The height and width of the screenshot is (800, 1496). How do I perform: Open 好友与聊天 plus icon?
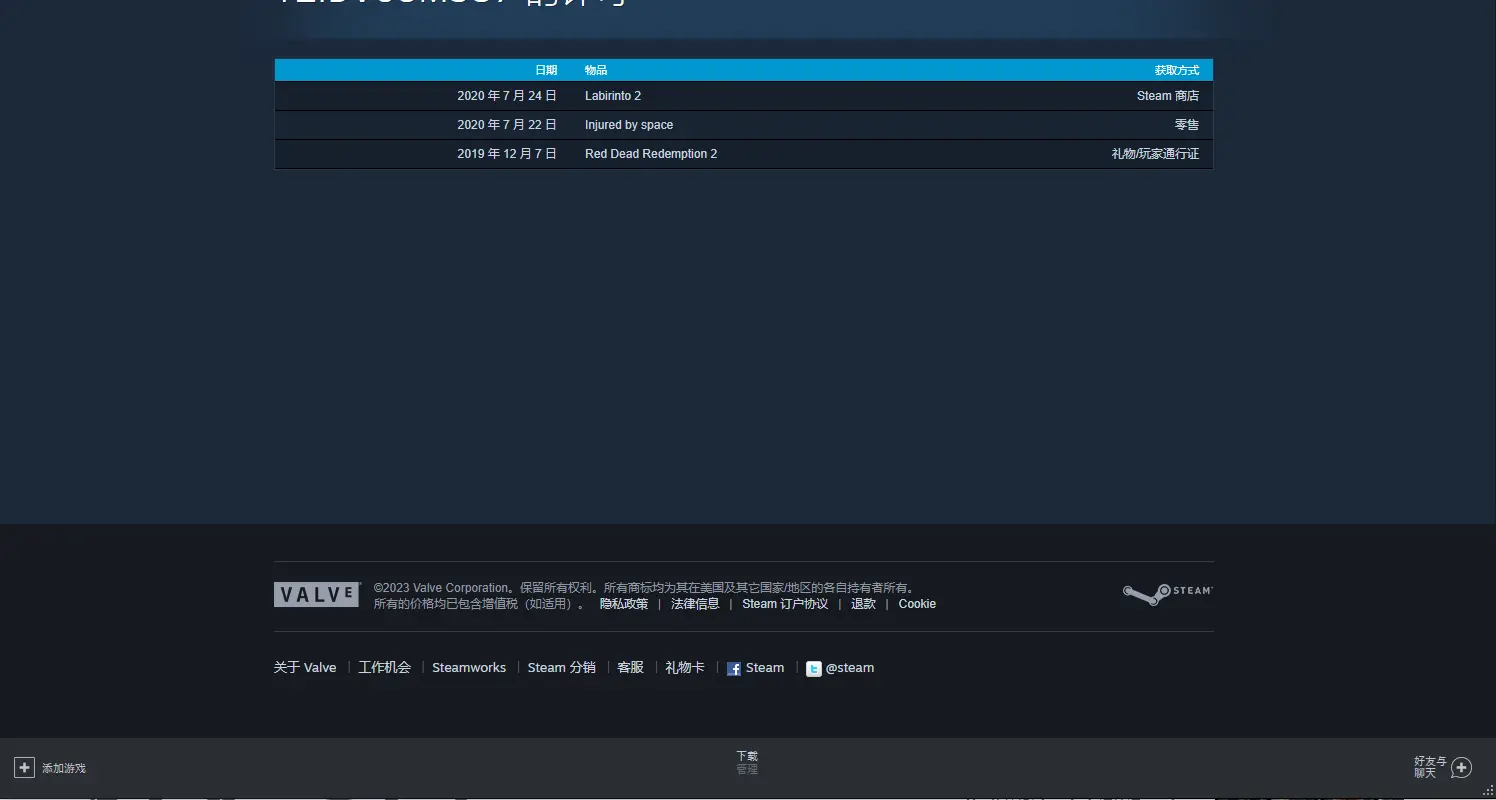(1461, 767)
